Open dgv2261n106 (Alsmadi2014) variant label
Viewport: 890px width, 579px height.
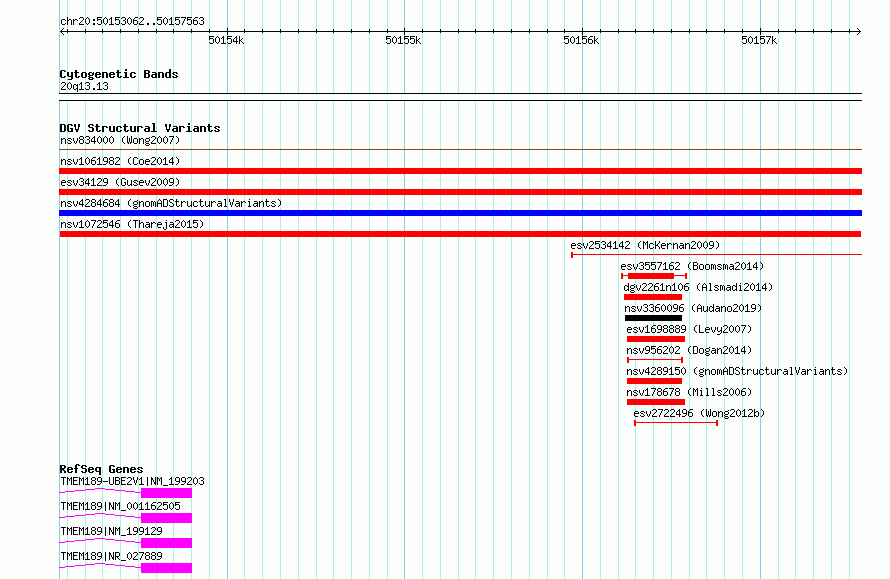698,287
